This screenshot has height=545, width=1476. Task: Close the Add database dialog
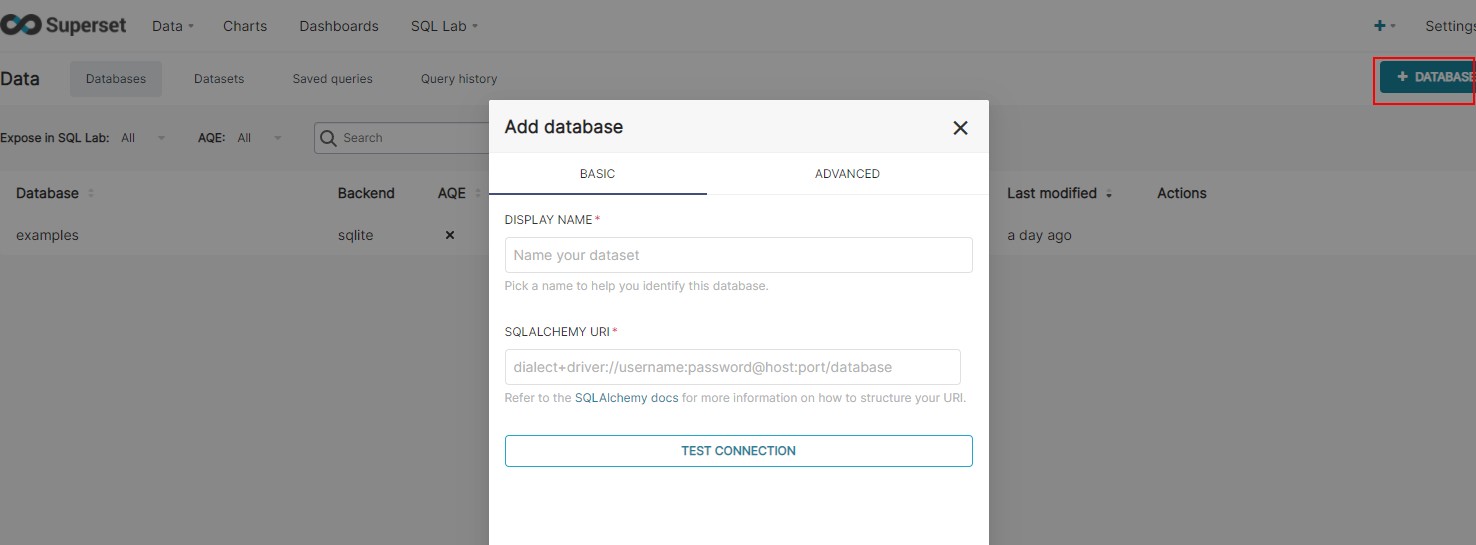pyautogui.click(x=960, y=128)
